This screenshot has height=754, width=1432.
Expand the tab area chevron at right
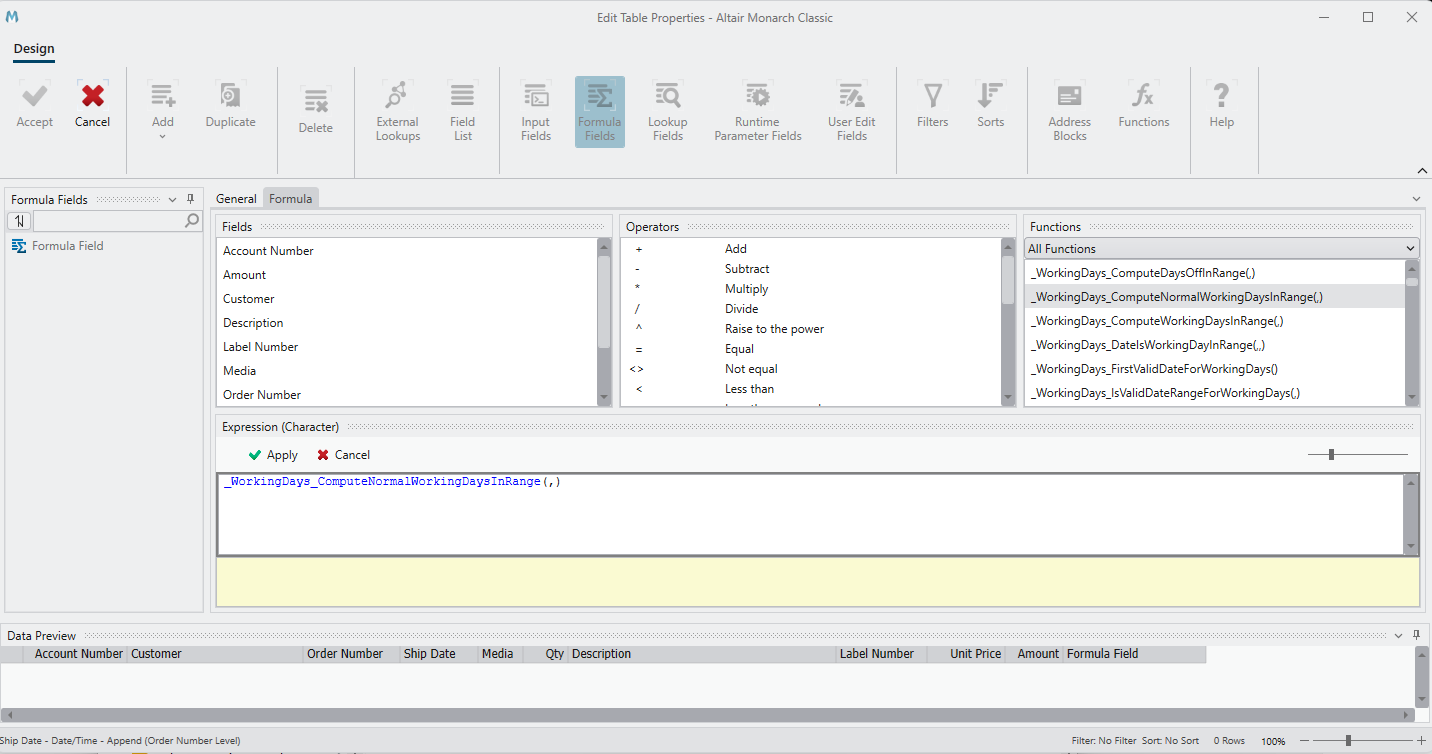coord(1416,199)
